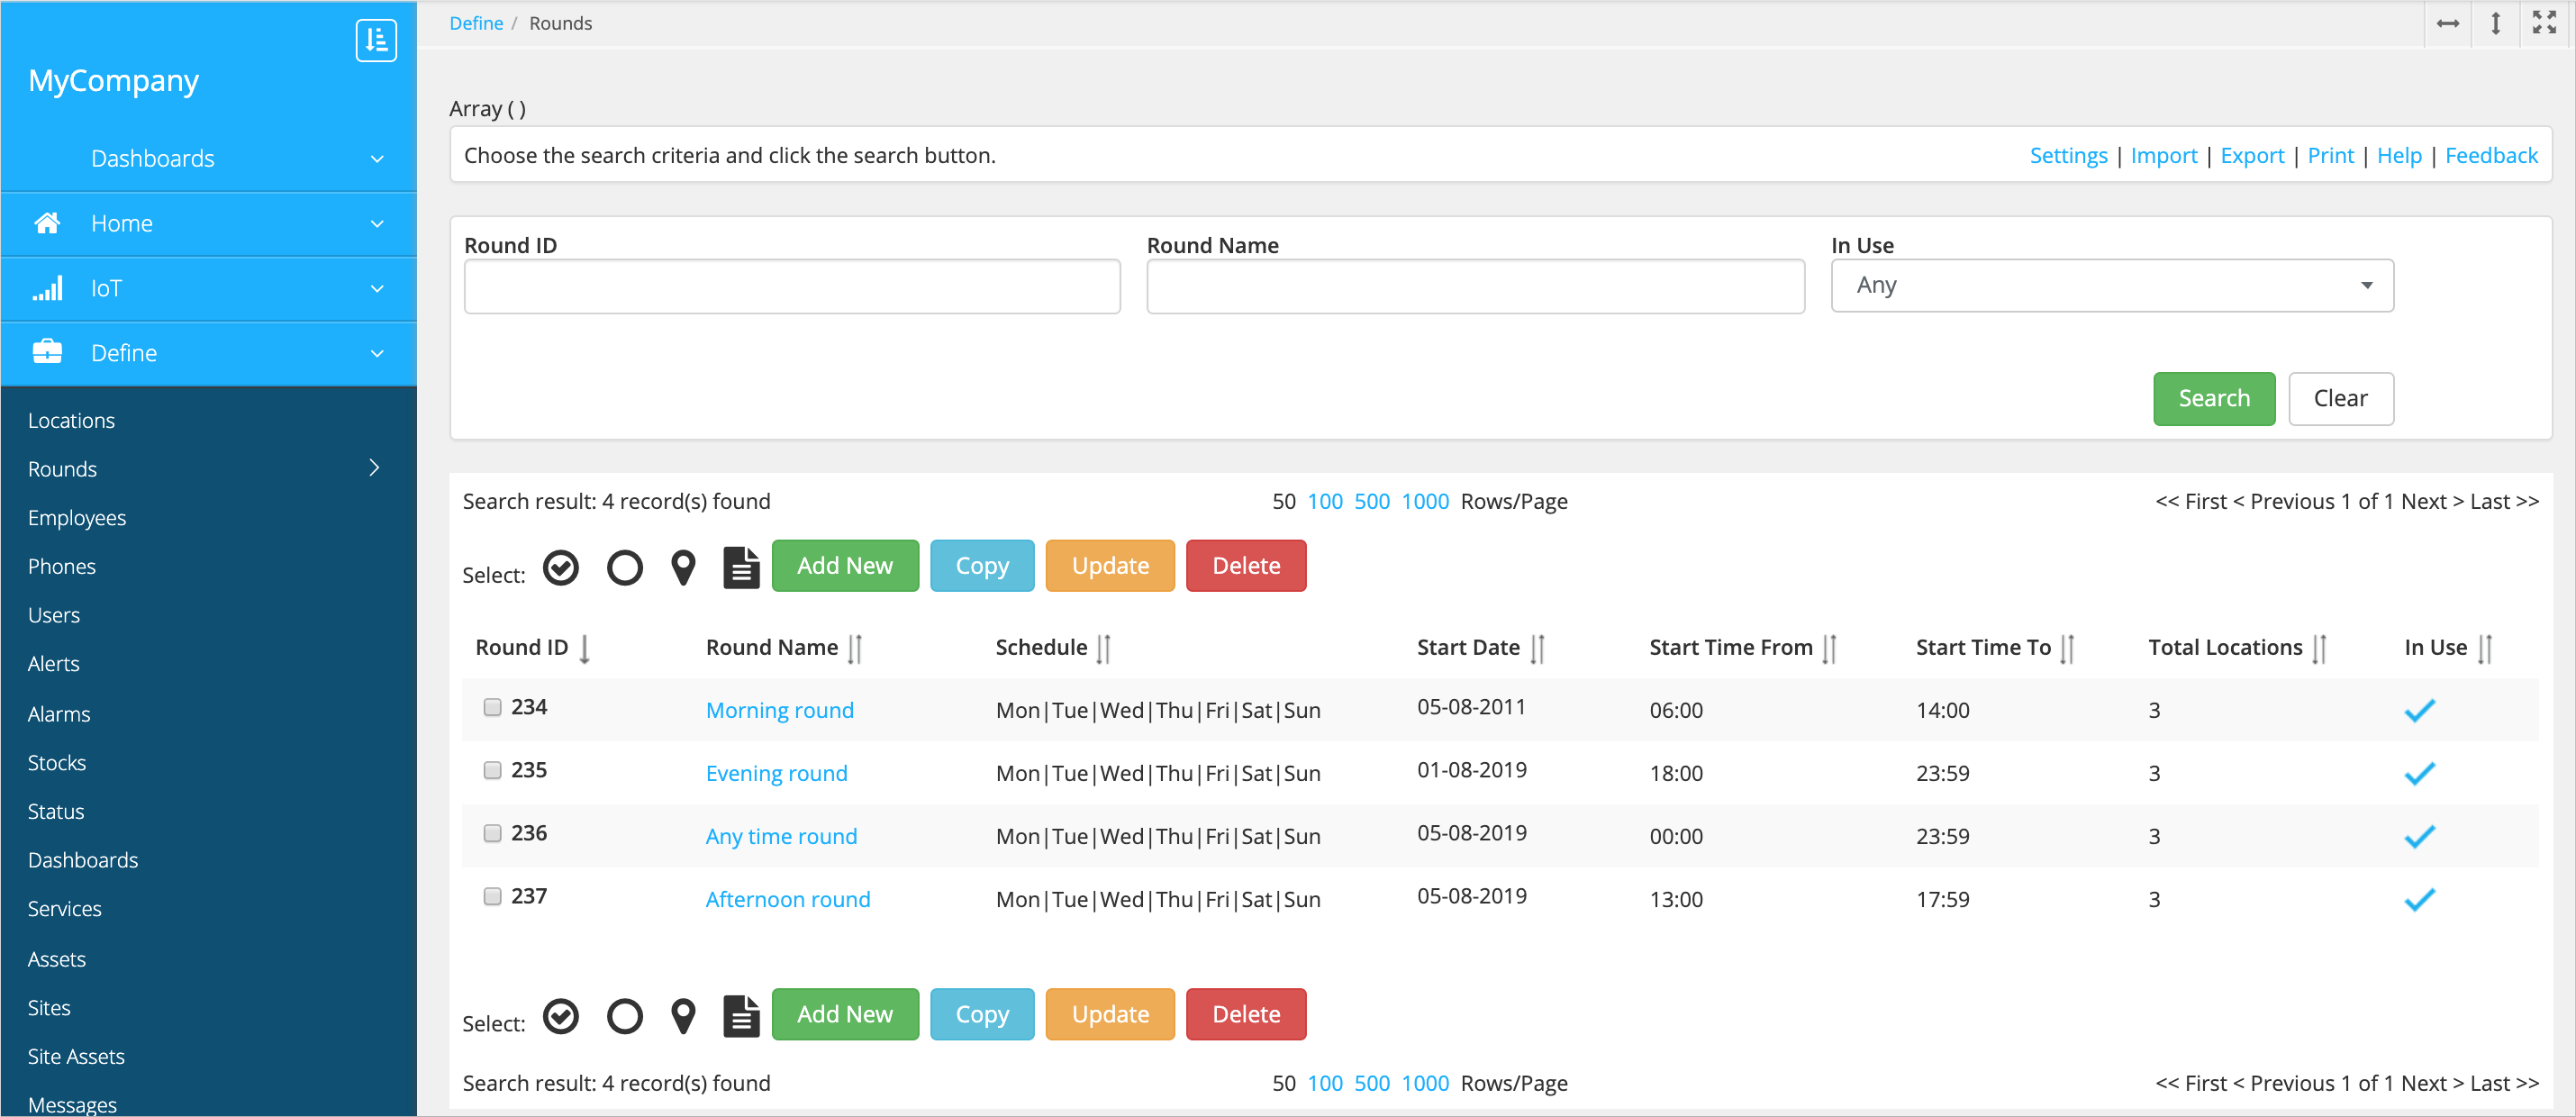
Task: Click the sidebar sort toggle icon
Action: (x=376, y=40)
